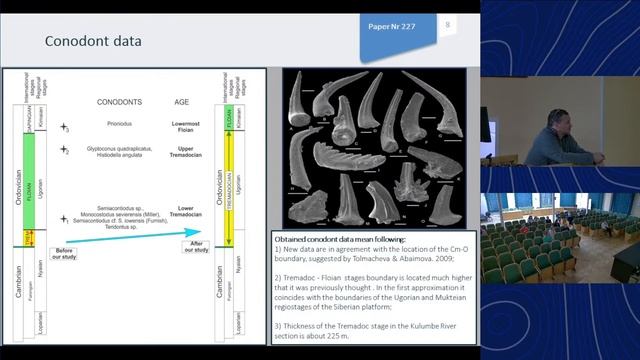Click the conodont specimens micrograph panel
This screenshot has height=360, width=640.
[x=374, y=148]
